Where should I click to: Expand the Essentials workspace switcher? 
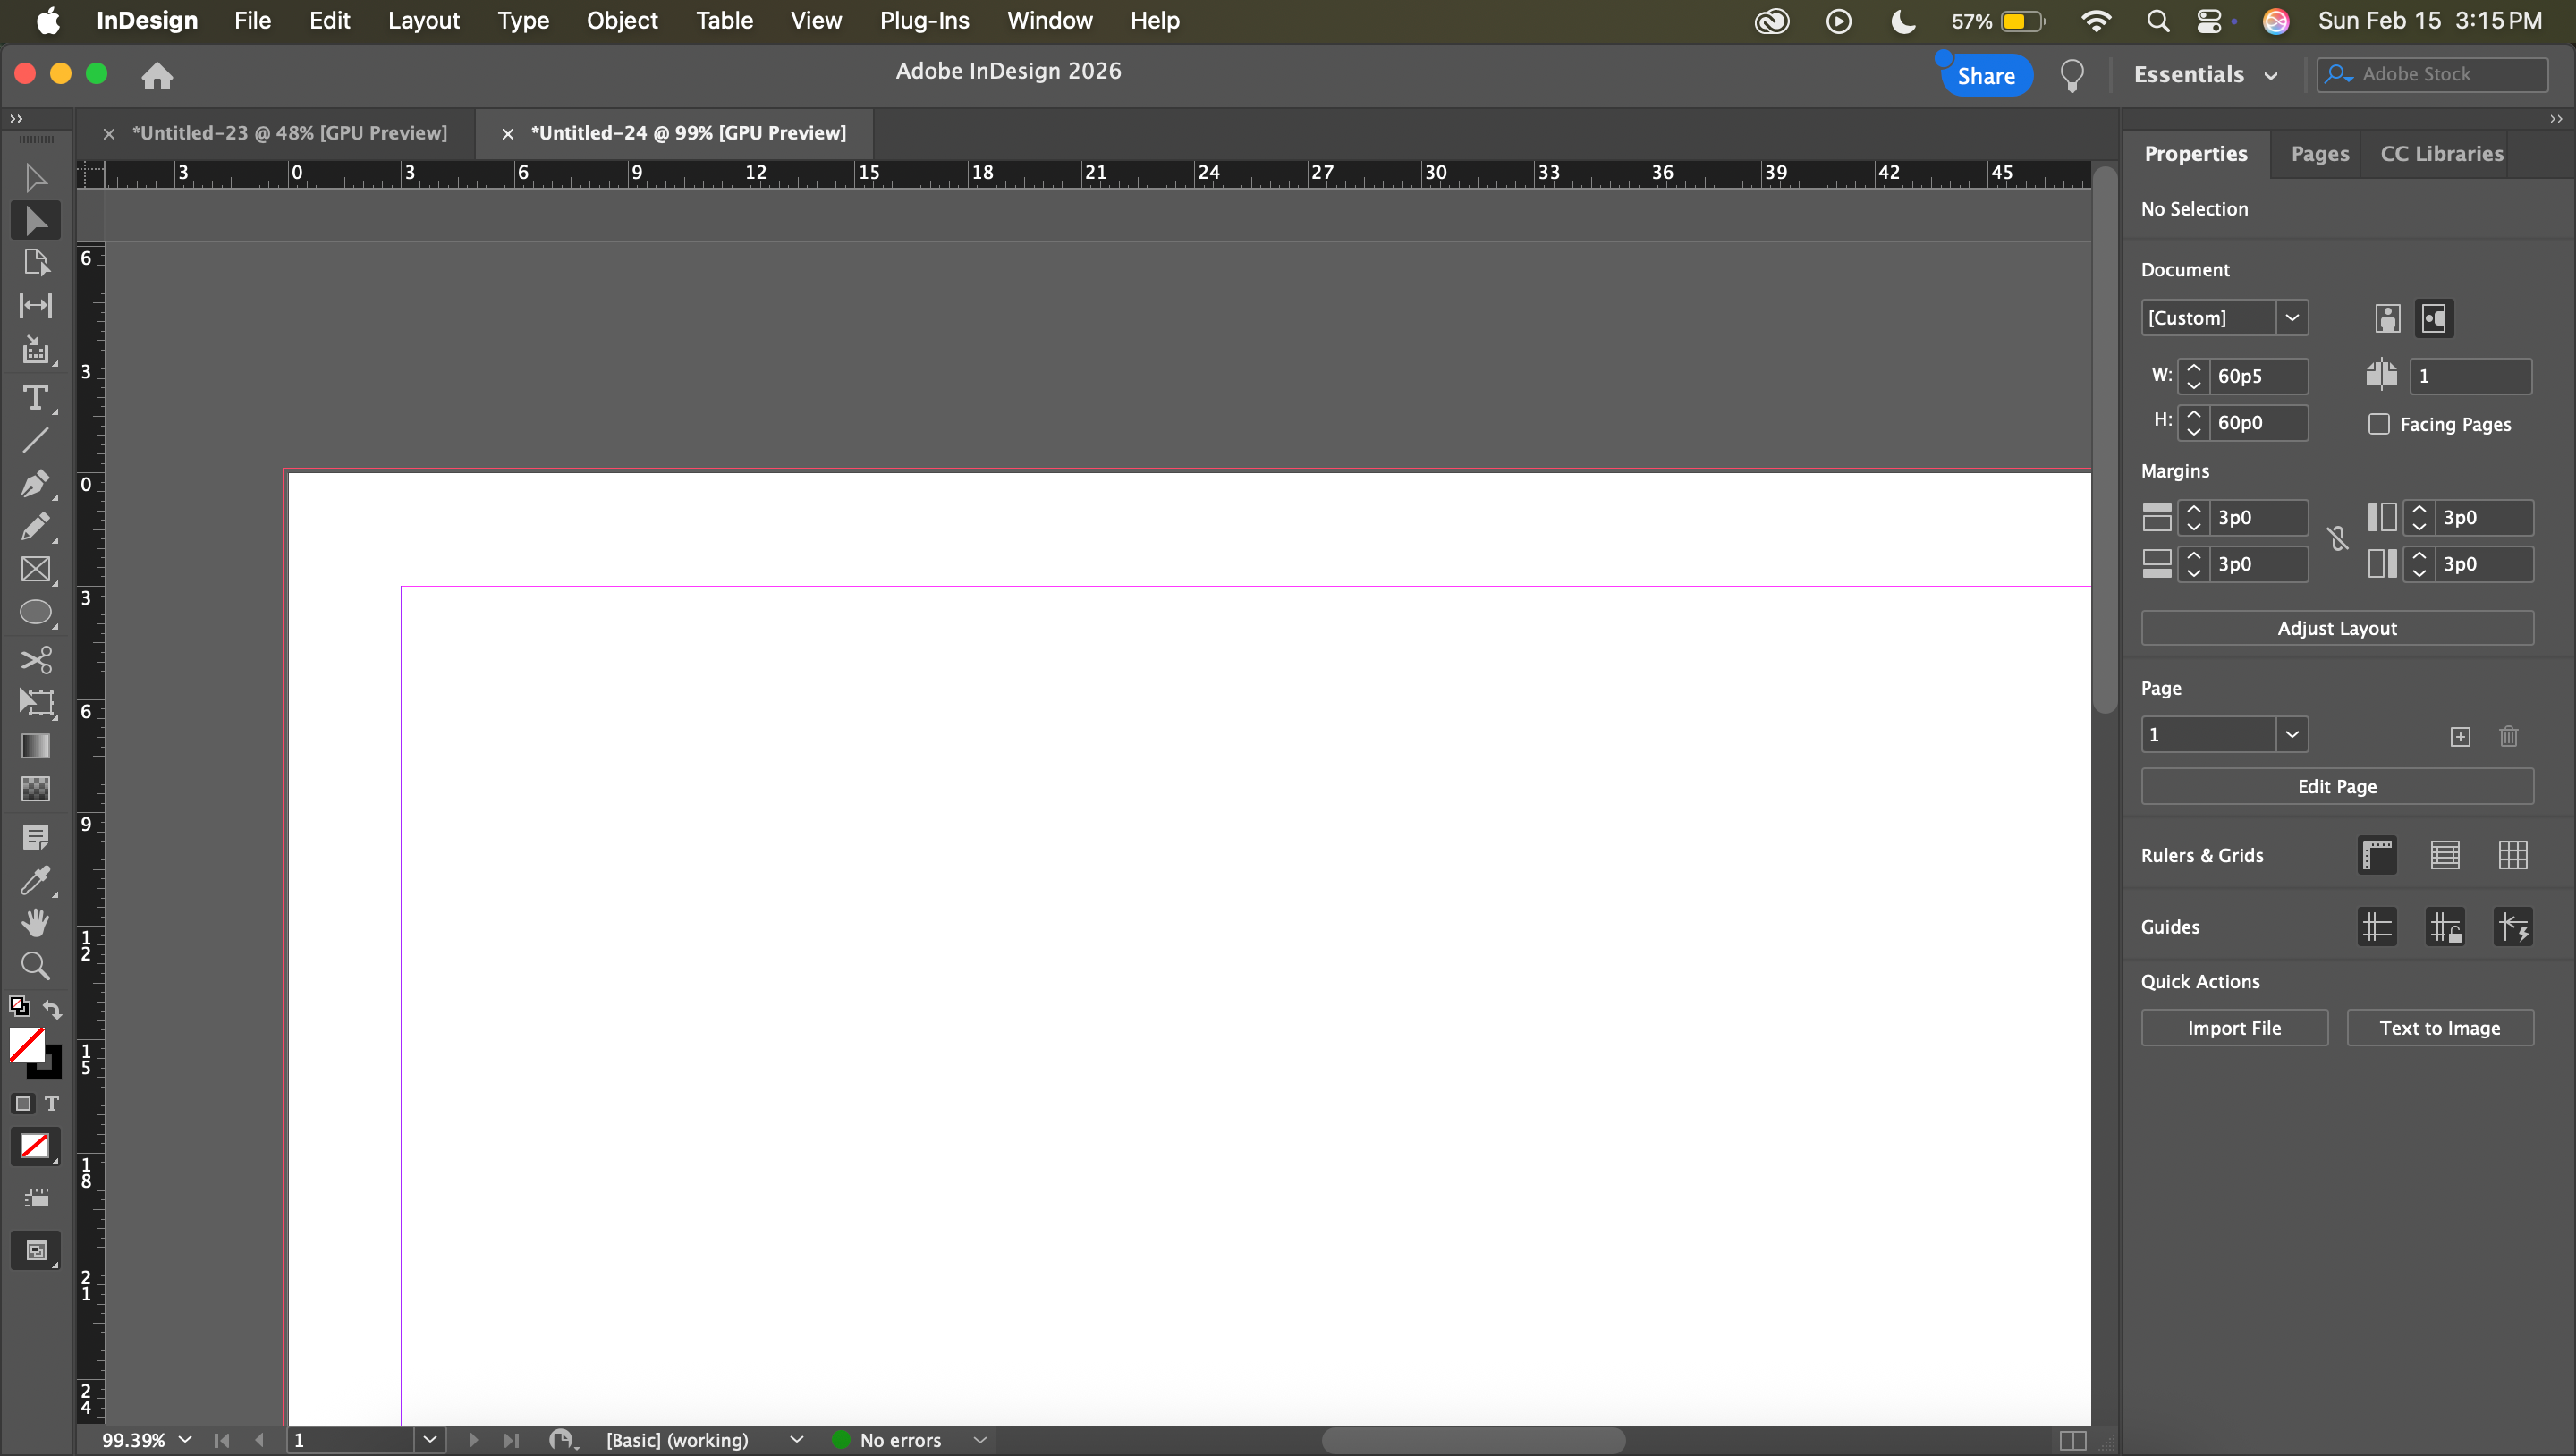tap(2206, 75)
